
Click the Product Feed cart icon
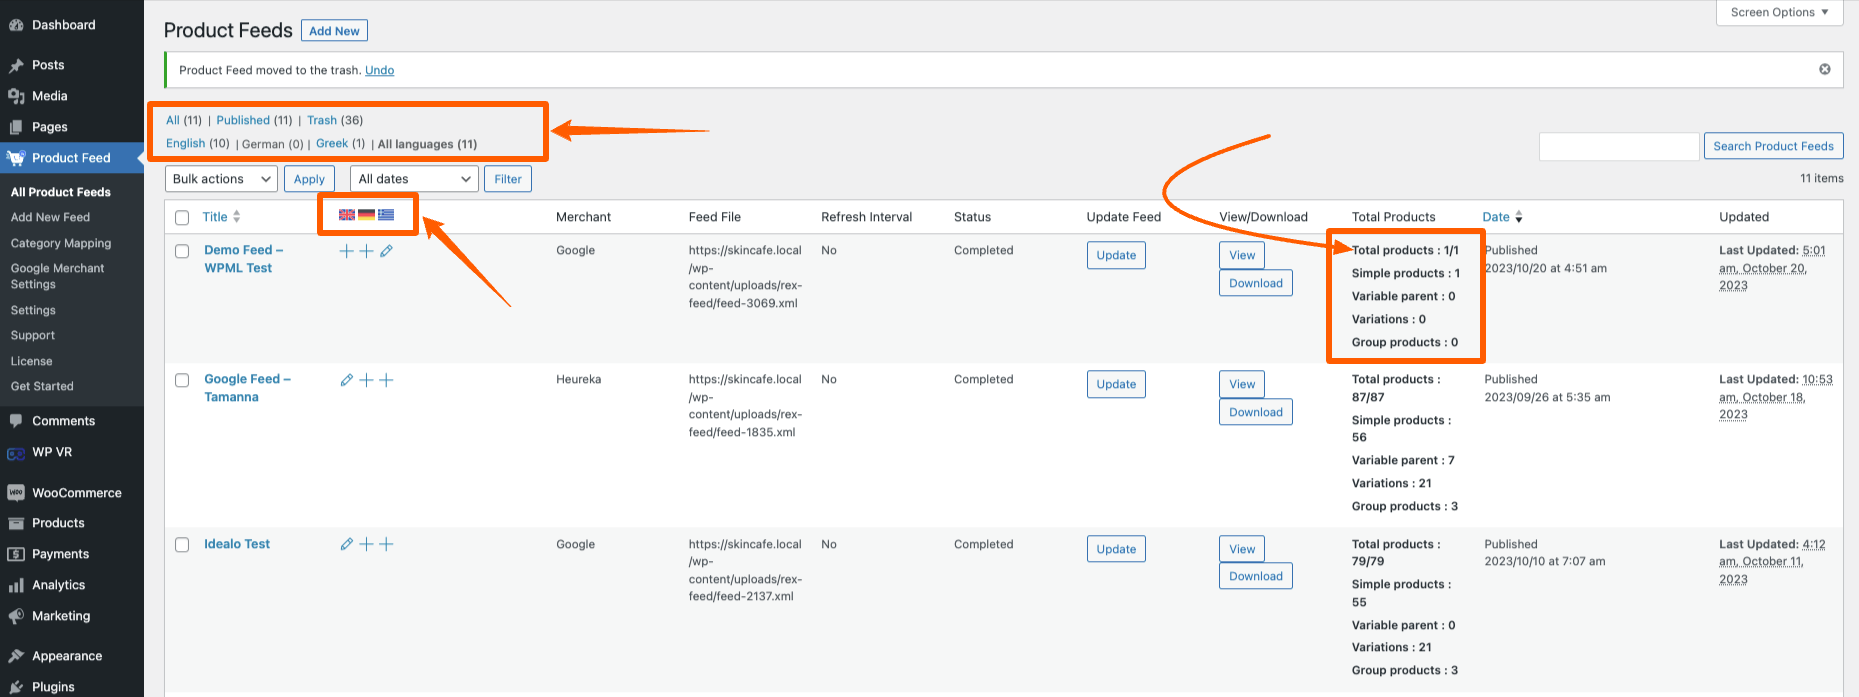[x=16, y=158]
